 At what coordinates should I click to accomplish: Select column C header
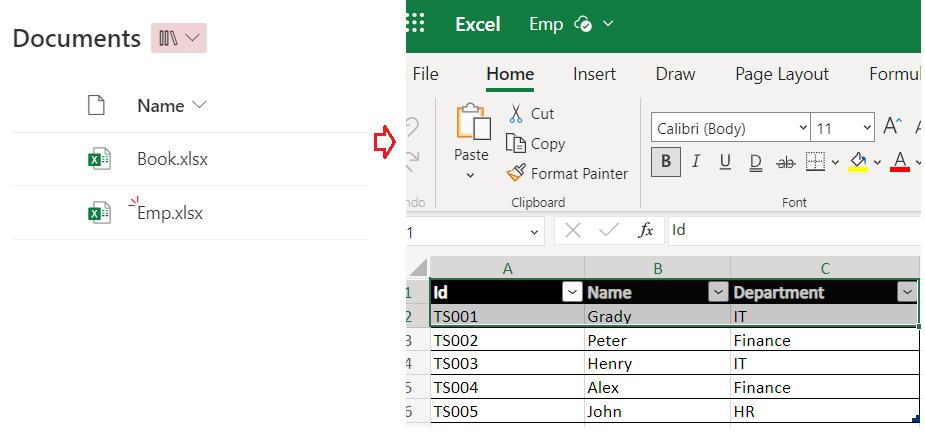825,268
